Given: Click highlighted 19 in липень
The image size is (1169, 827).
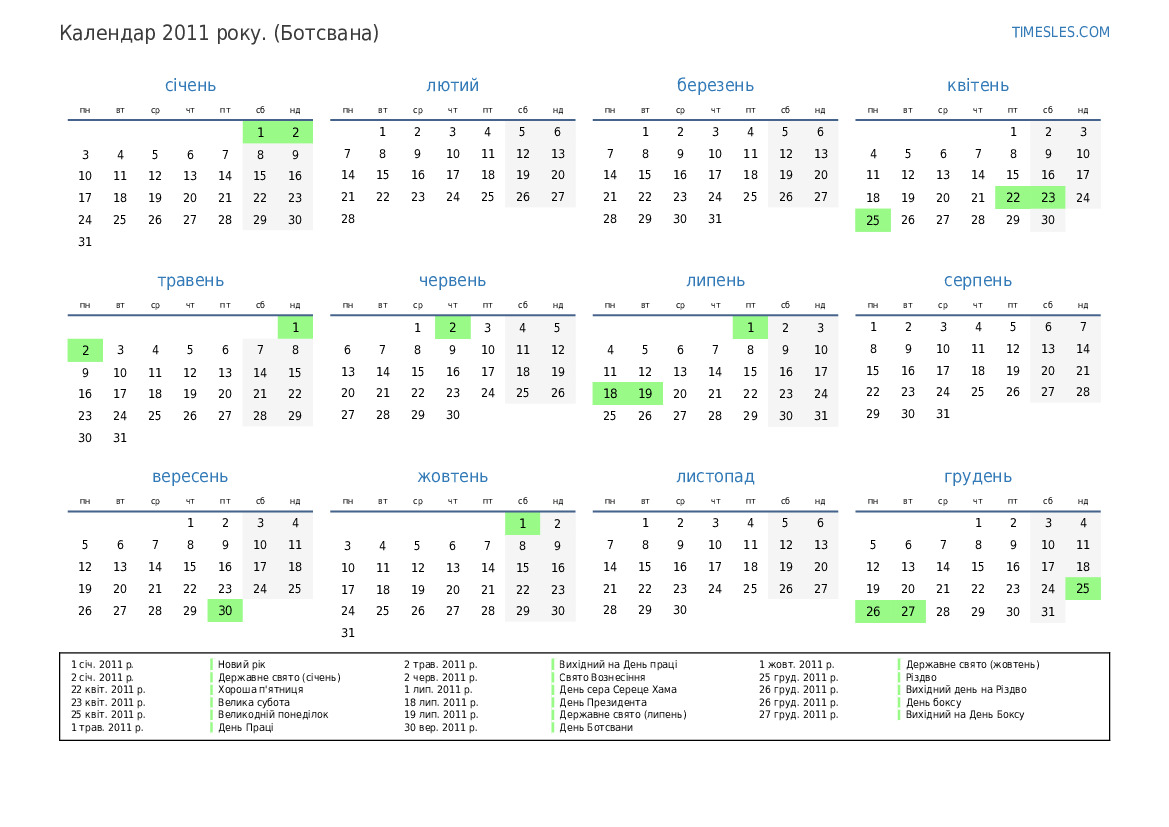Looking at the screenshot, I should coord(645,394).
